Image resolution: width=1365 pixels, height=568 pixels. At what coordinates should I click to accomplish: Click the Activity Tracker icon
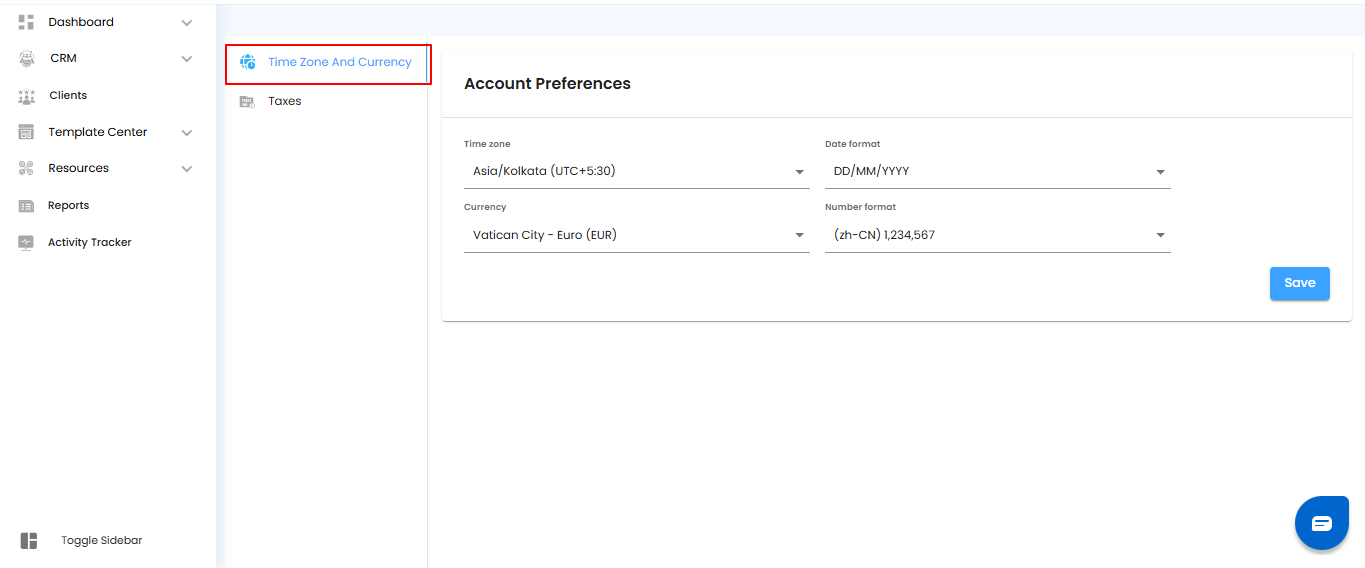(x=27, y=243)
